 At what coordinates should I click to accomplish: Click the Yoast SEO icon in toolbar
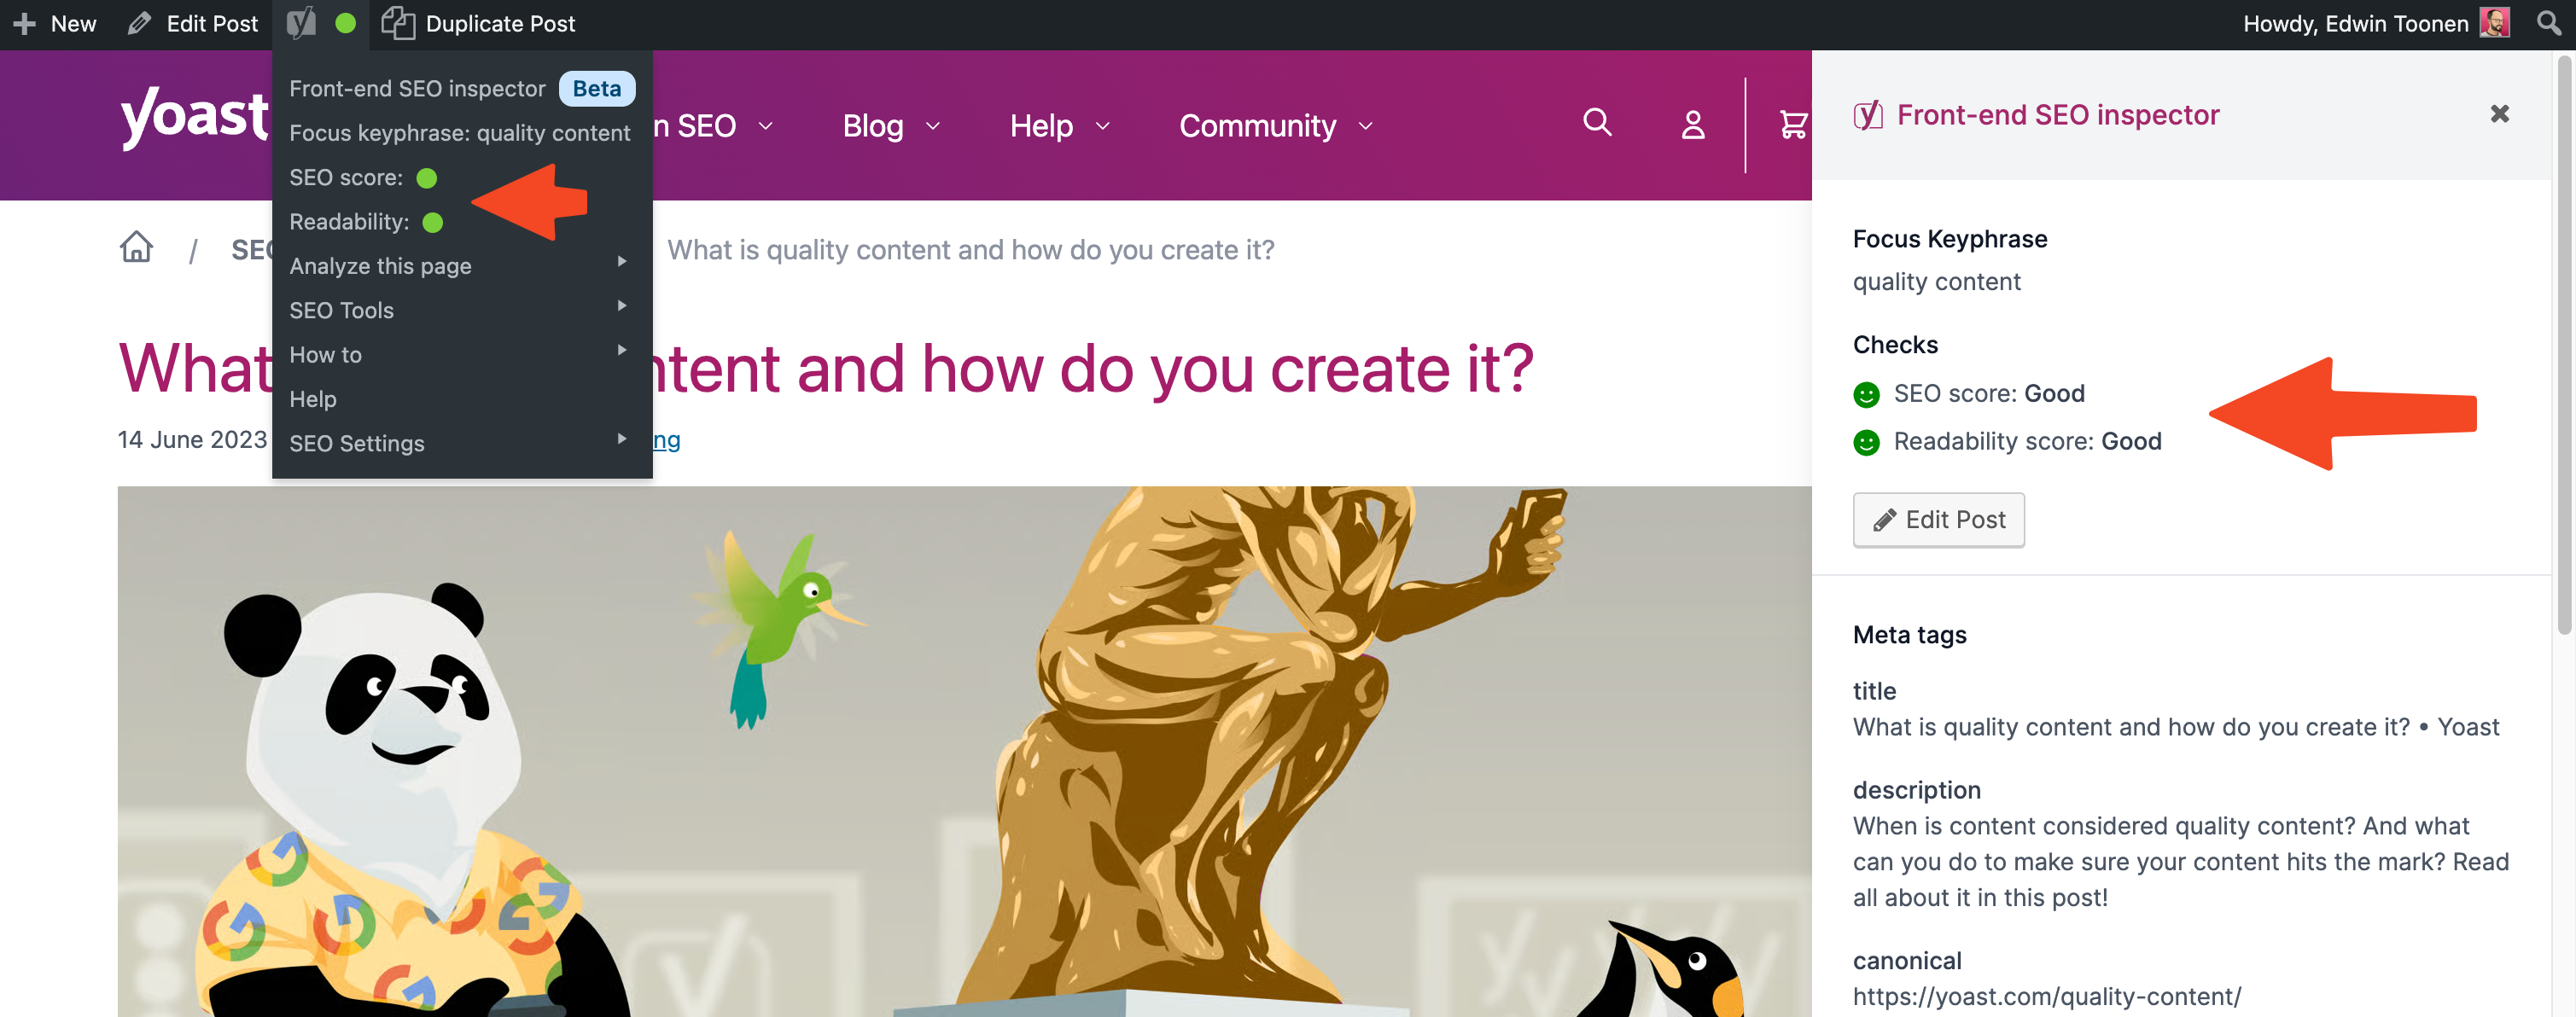(302, 23)
